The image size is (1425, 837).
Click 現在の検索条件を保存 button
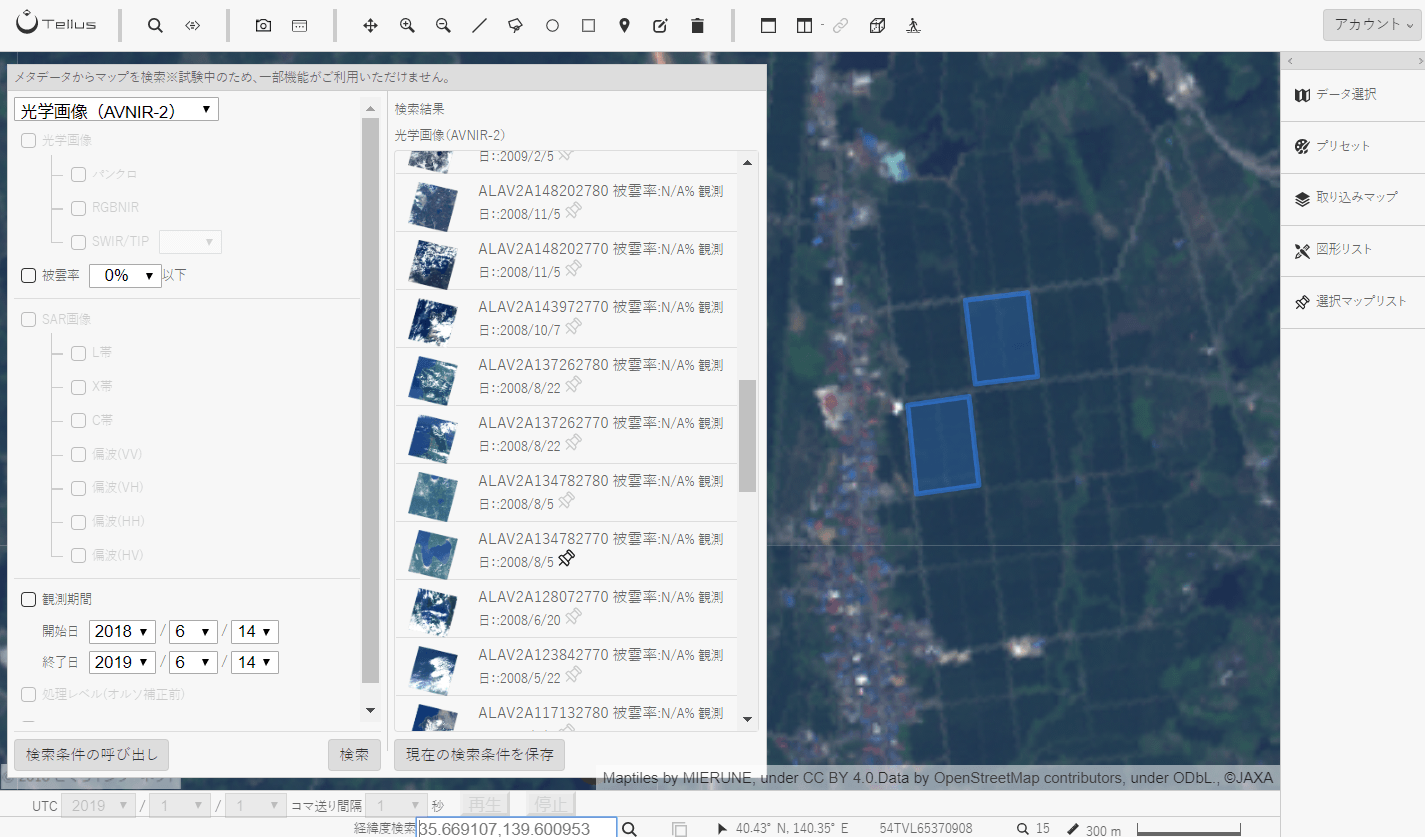pos(480,755)
